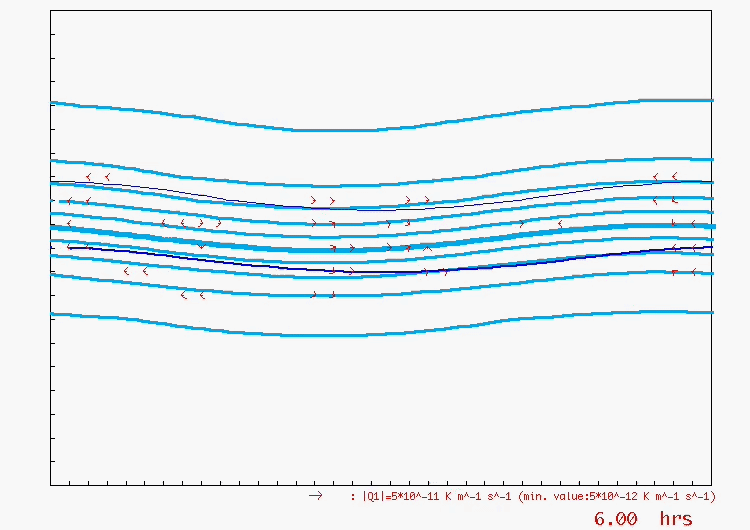Click the leftmost red arrow of the top-left pair
Screen dimensions: 750x530
point(89,177)
